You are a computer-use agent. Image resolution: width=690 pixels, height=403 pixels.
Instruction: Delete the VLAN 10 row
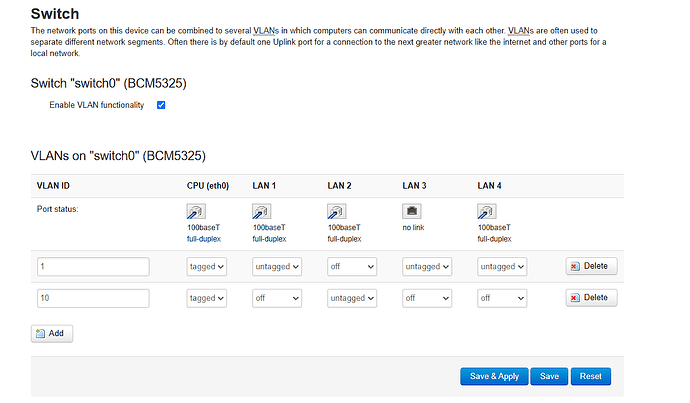pyautogui.click(x=591, y=298)
